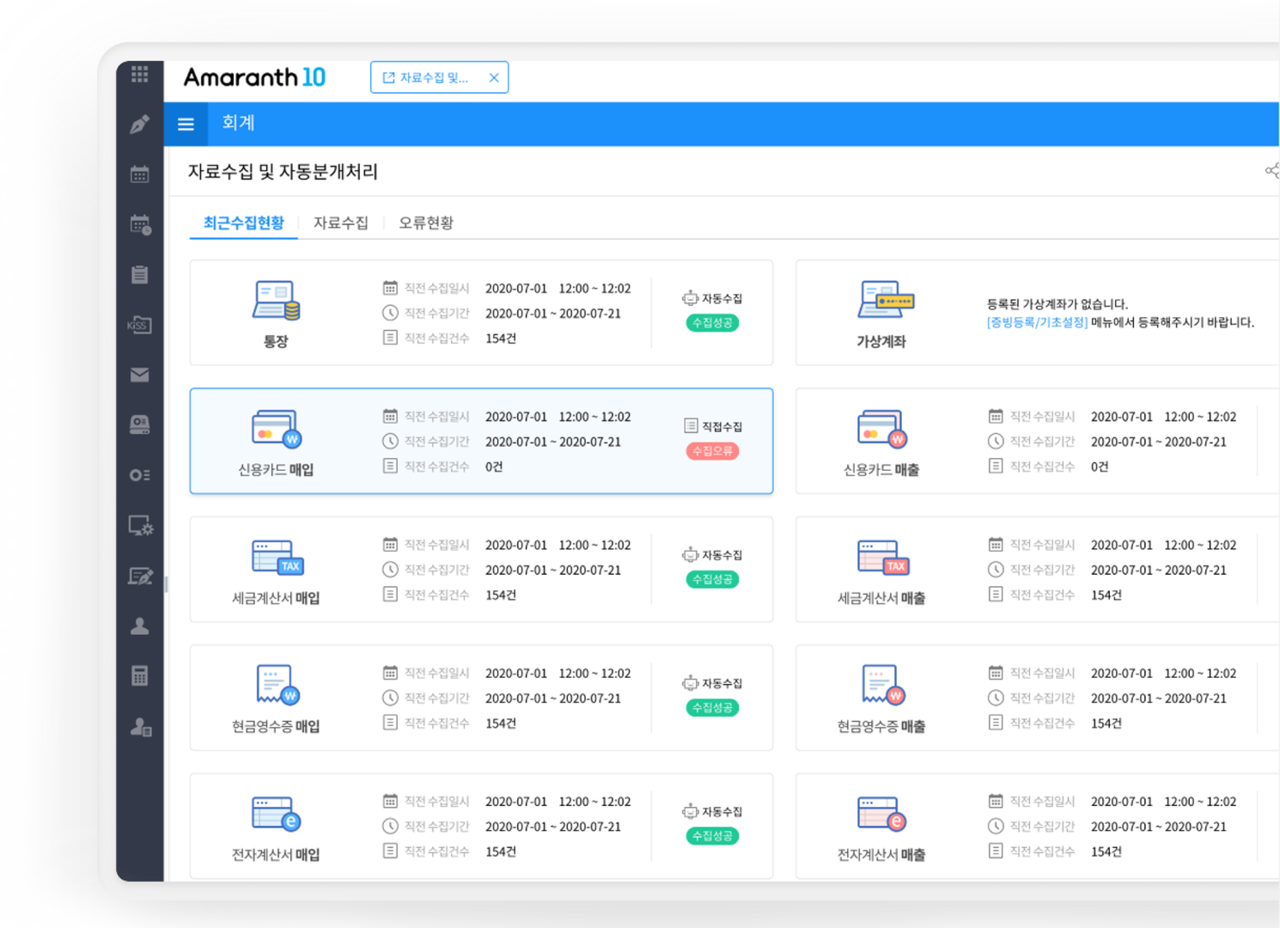Viewport: 1280px width, 928px height.
Task: Click the pen nib icon in sidebar
Action: pos(140,125)
